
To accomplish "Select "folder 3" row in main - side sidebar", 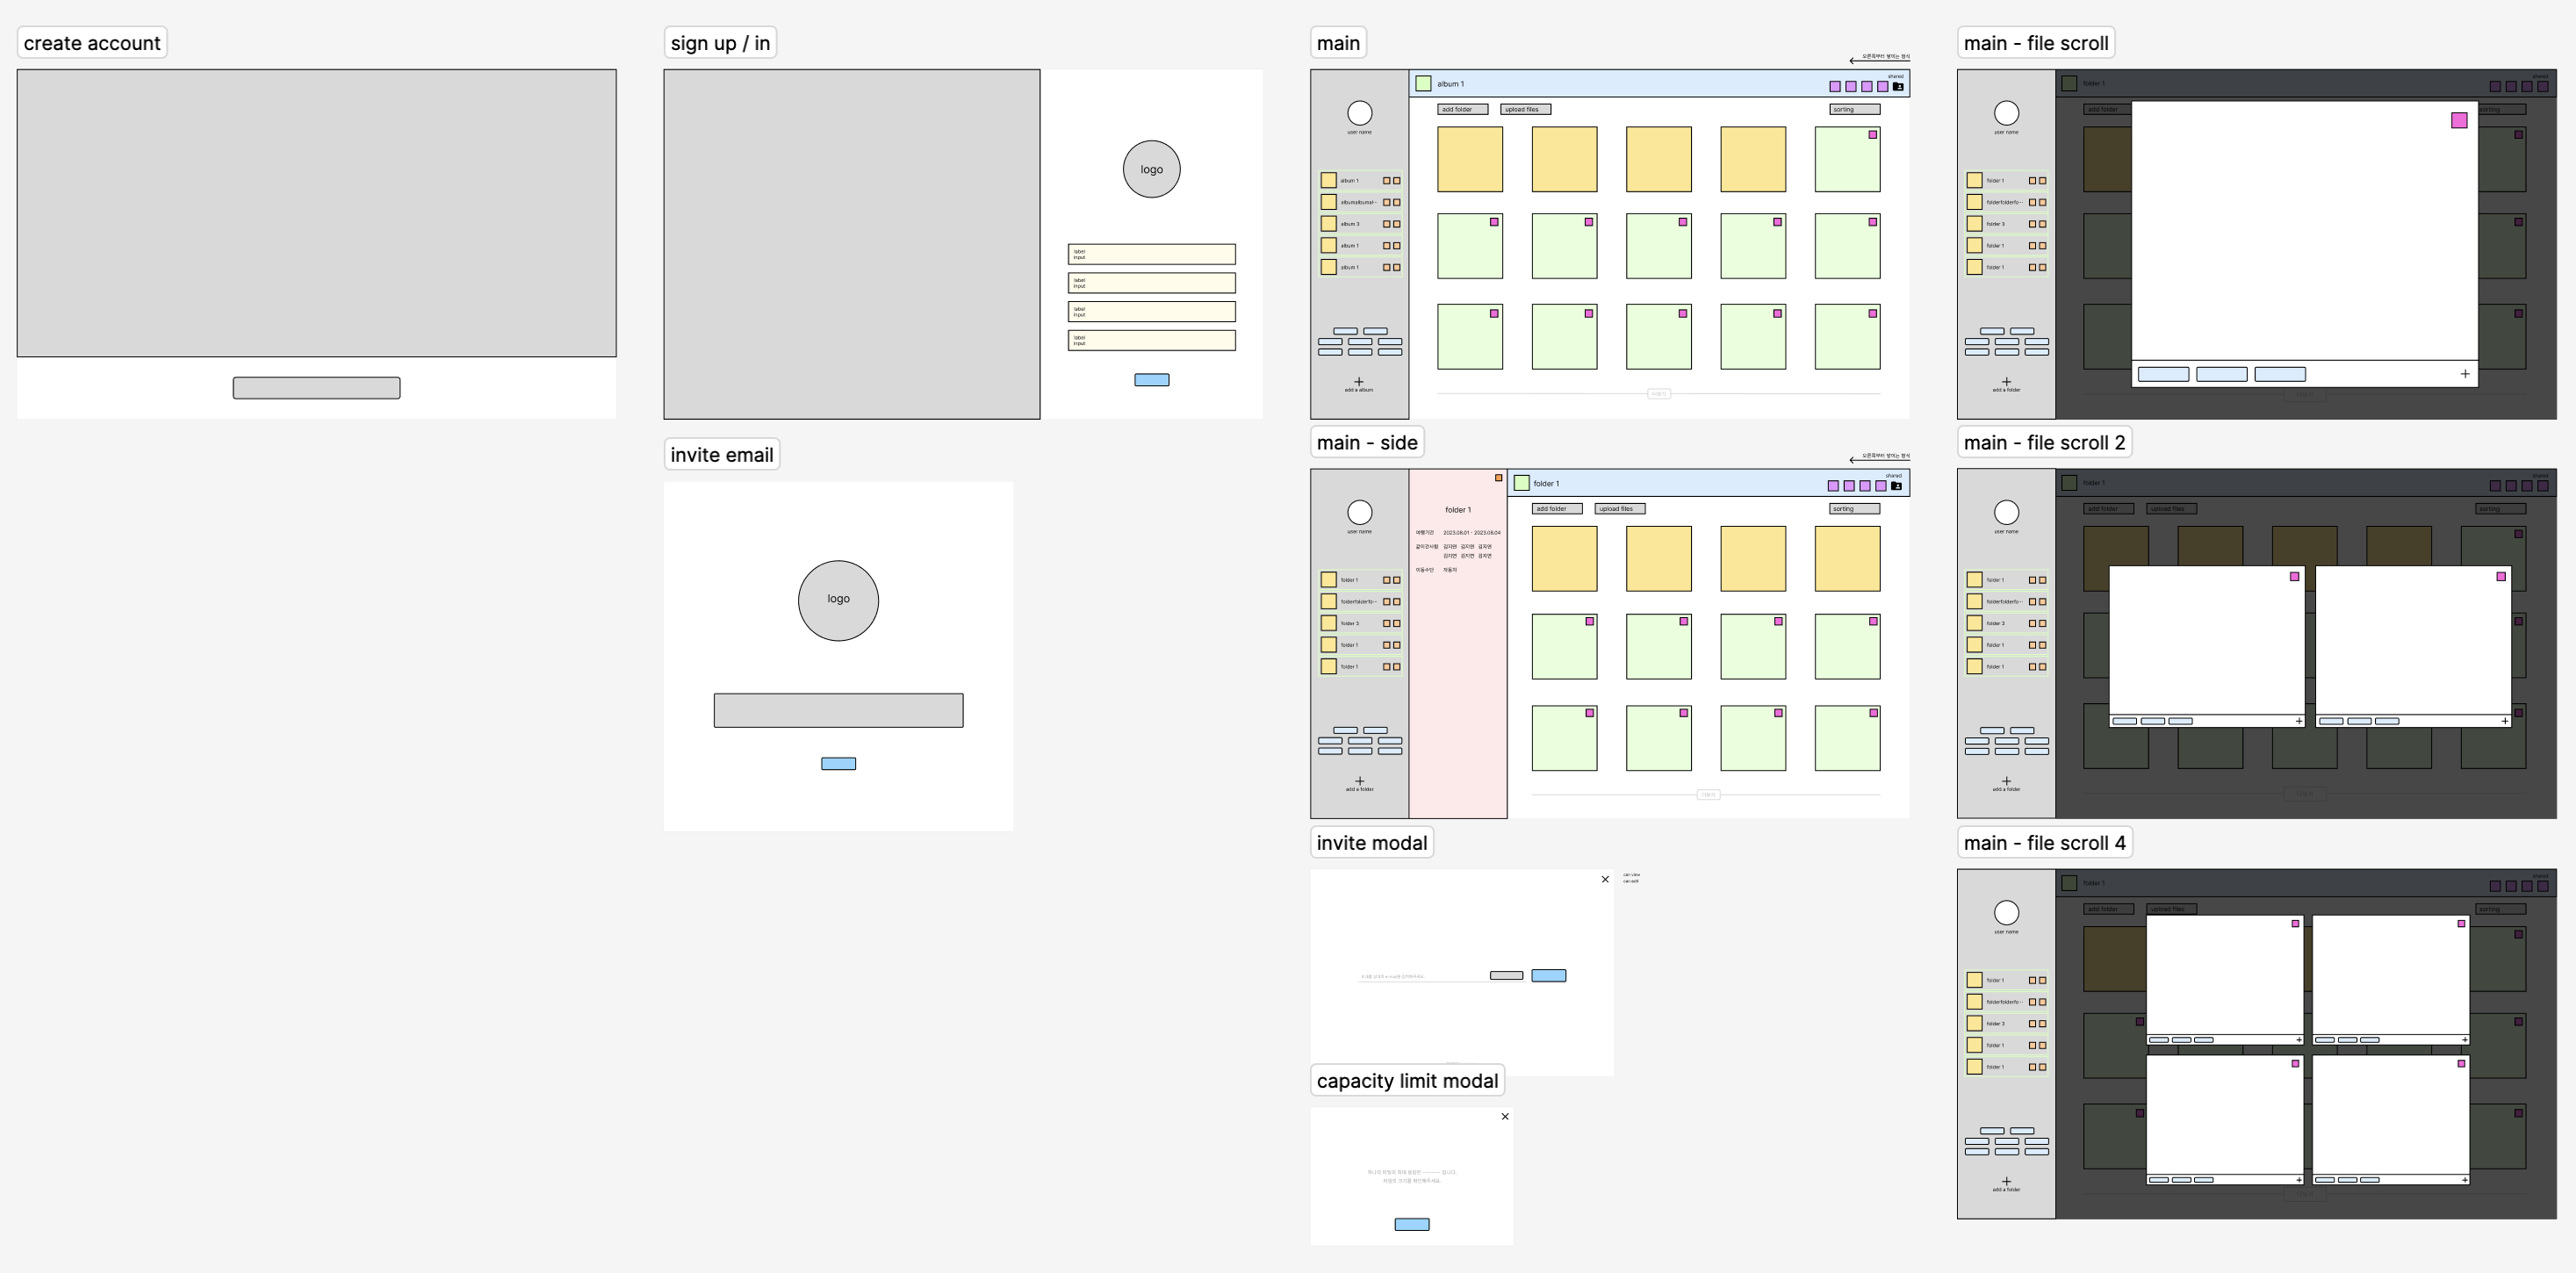I will tap(1360, 623).
